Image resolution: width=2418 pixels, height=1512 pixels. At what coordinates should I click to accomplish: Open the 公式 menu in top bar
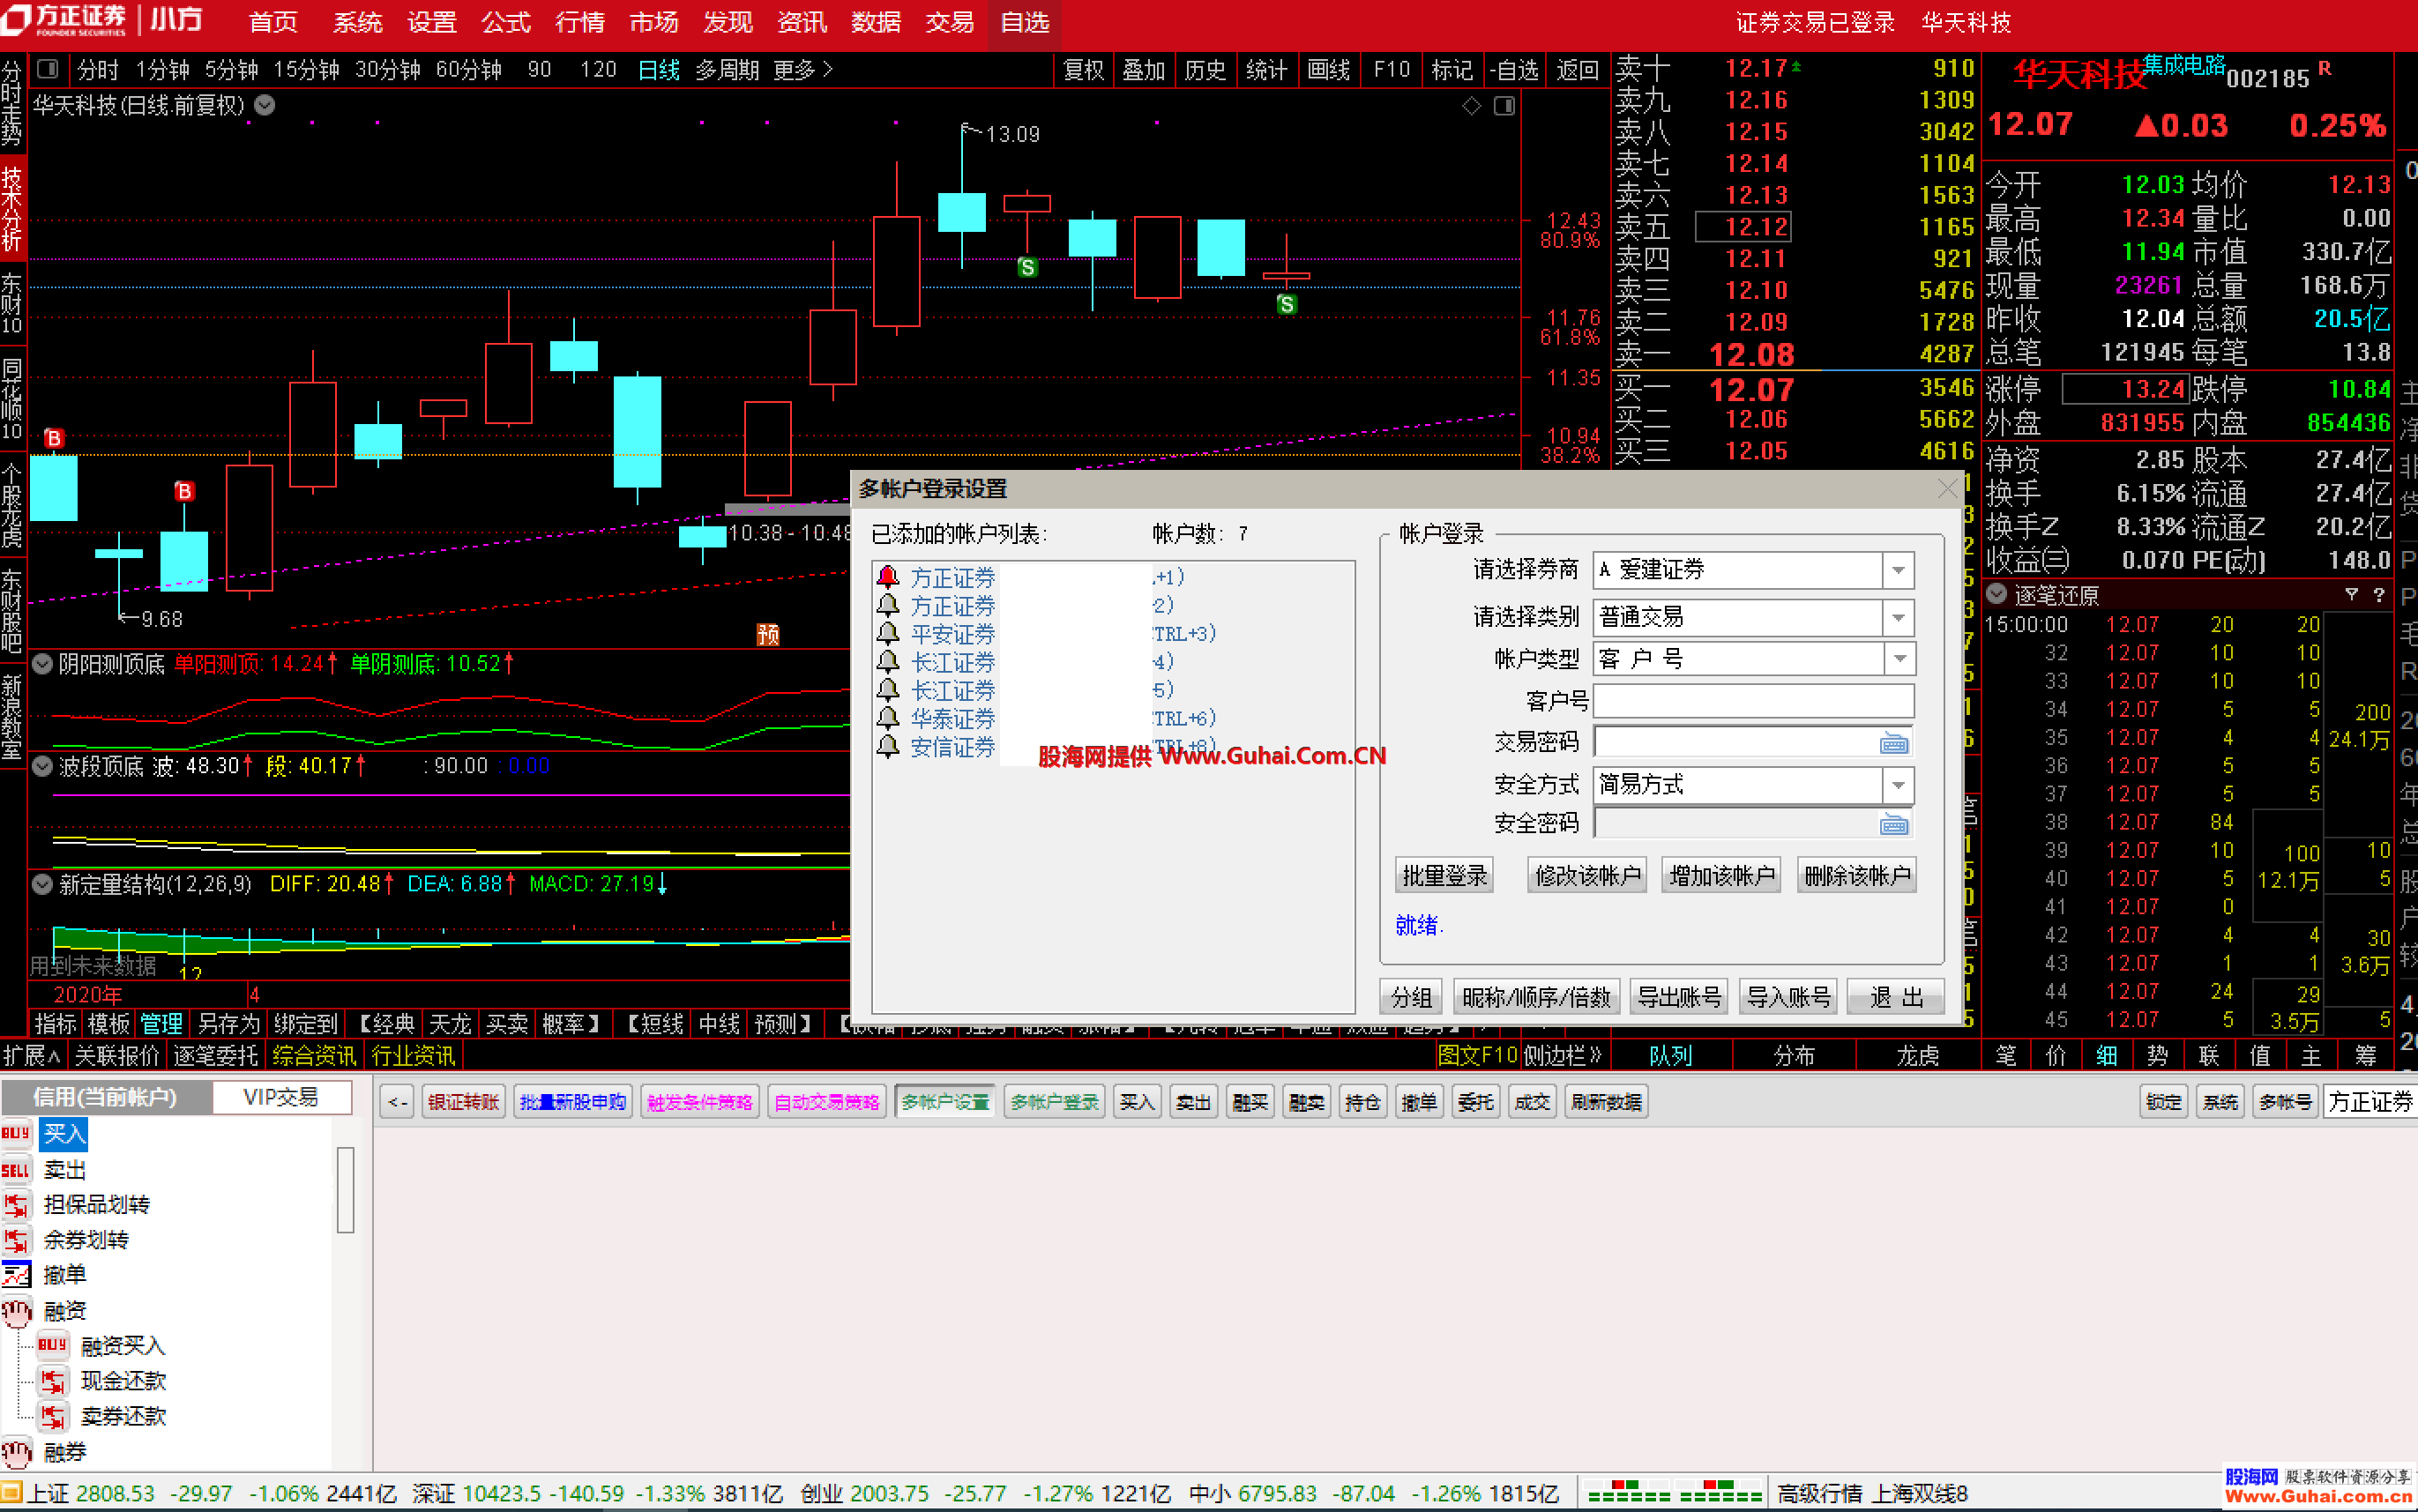[x=505, y=22]
